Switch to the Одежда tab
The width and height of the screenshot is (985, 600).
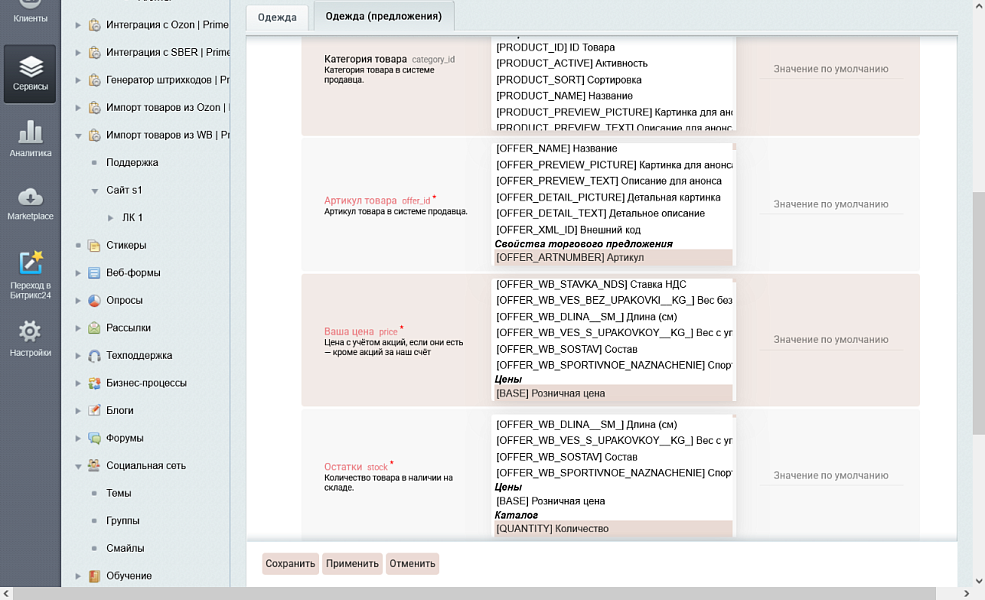click(277, 17)
